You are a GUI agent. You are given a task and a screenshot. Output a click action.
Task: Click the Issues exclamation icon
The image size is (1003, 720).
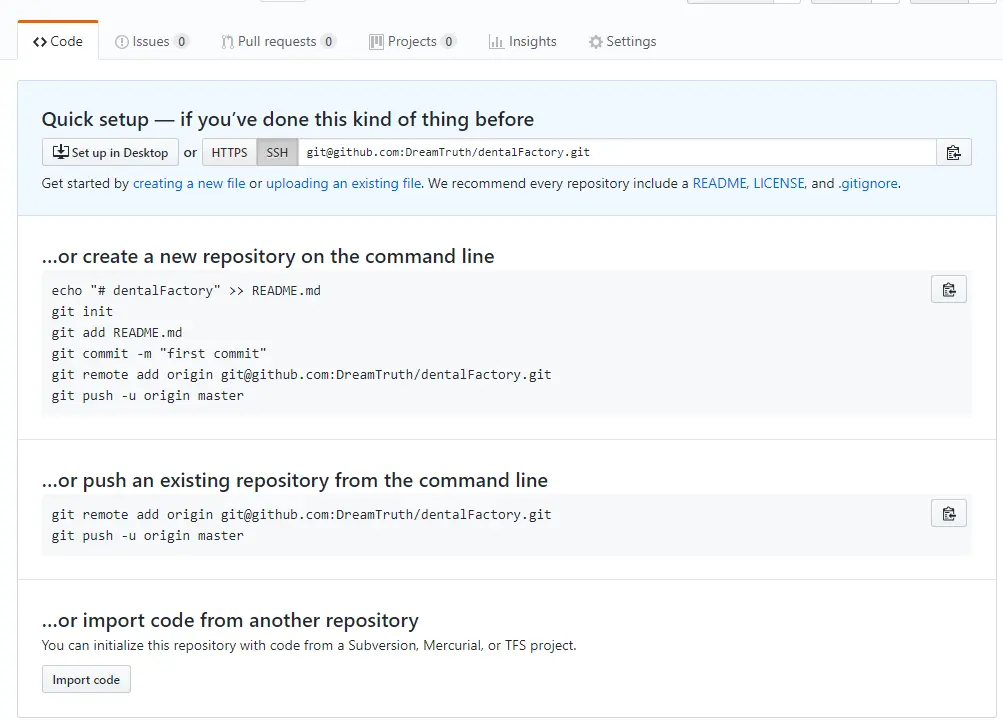[122, 42]
